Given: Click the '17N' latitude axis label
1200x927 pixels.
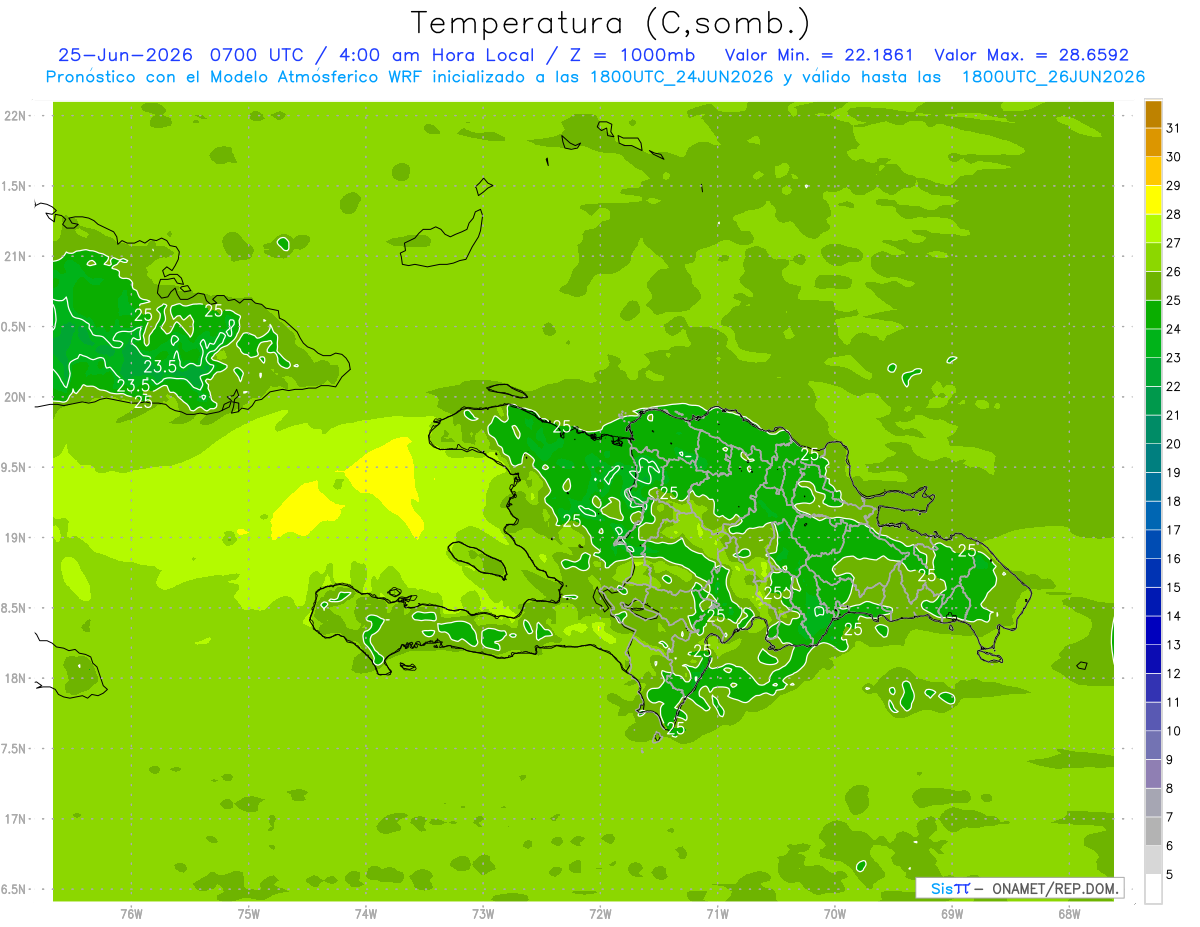Looking at the screenshot, I should click(14, 819).
